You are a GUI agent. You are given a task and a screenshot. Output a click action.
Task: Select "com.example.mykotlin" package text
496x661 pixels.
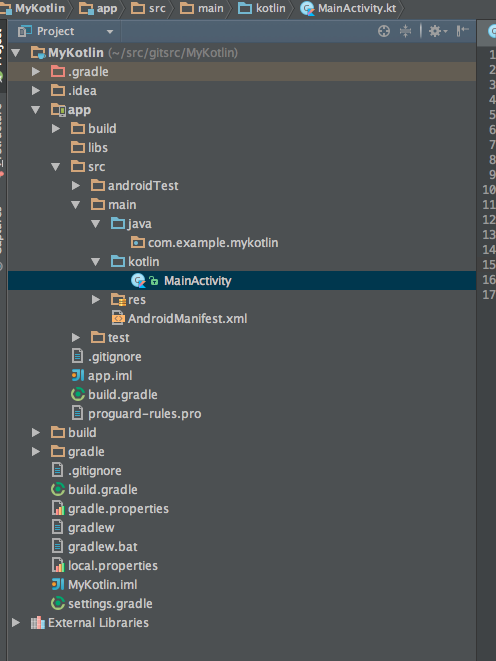point(213,243)
